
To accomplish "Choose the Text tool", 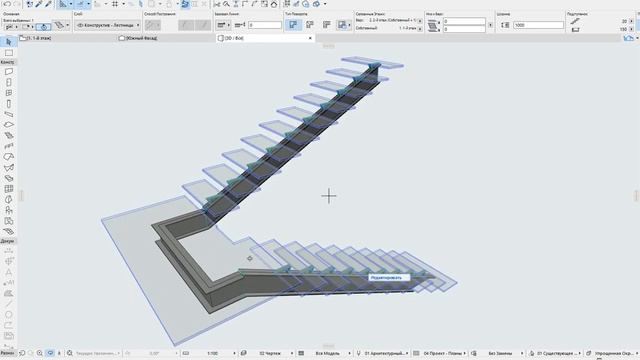I will (9, 272).
